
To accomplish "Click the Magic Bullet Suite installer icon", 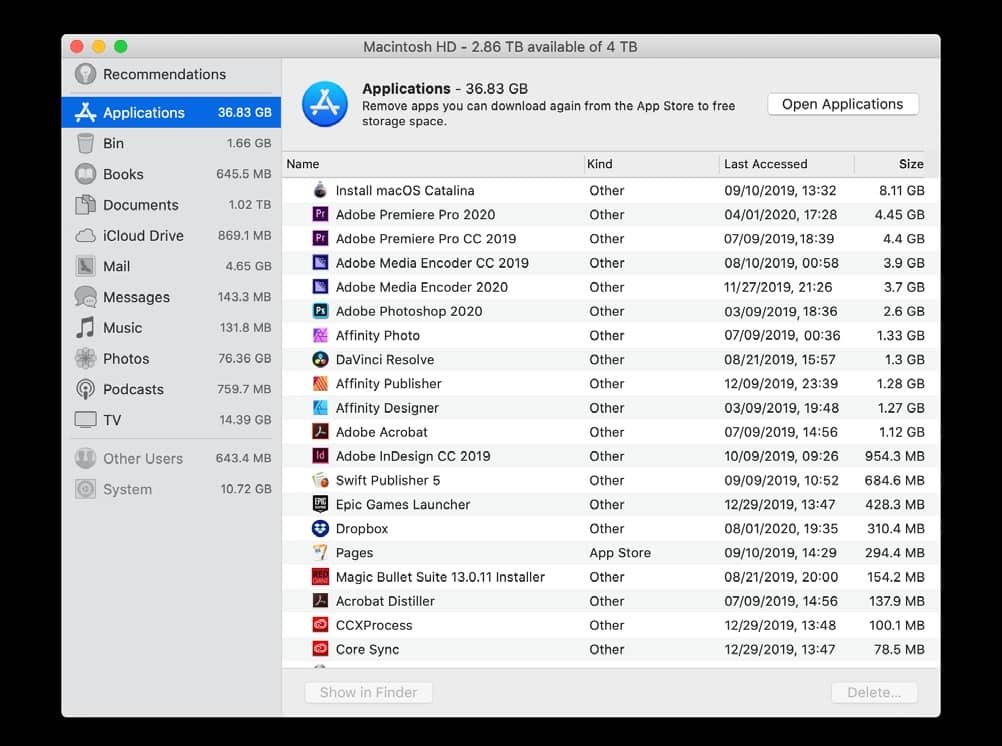I will tap(320, 577).
